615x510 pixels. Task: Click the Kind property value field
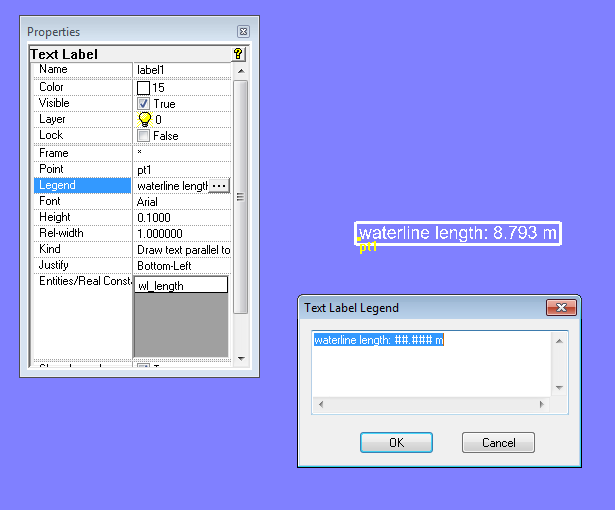pos(182,250)
